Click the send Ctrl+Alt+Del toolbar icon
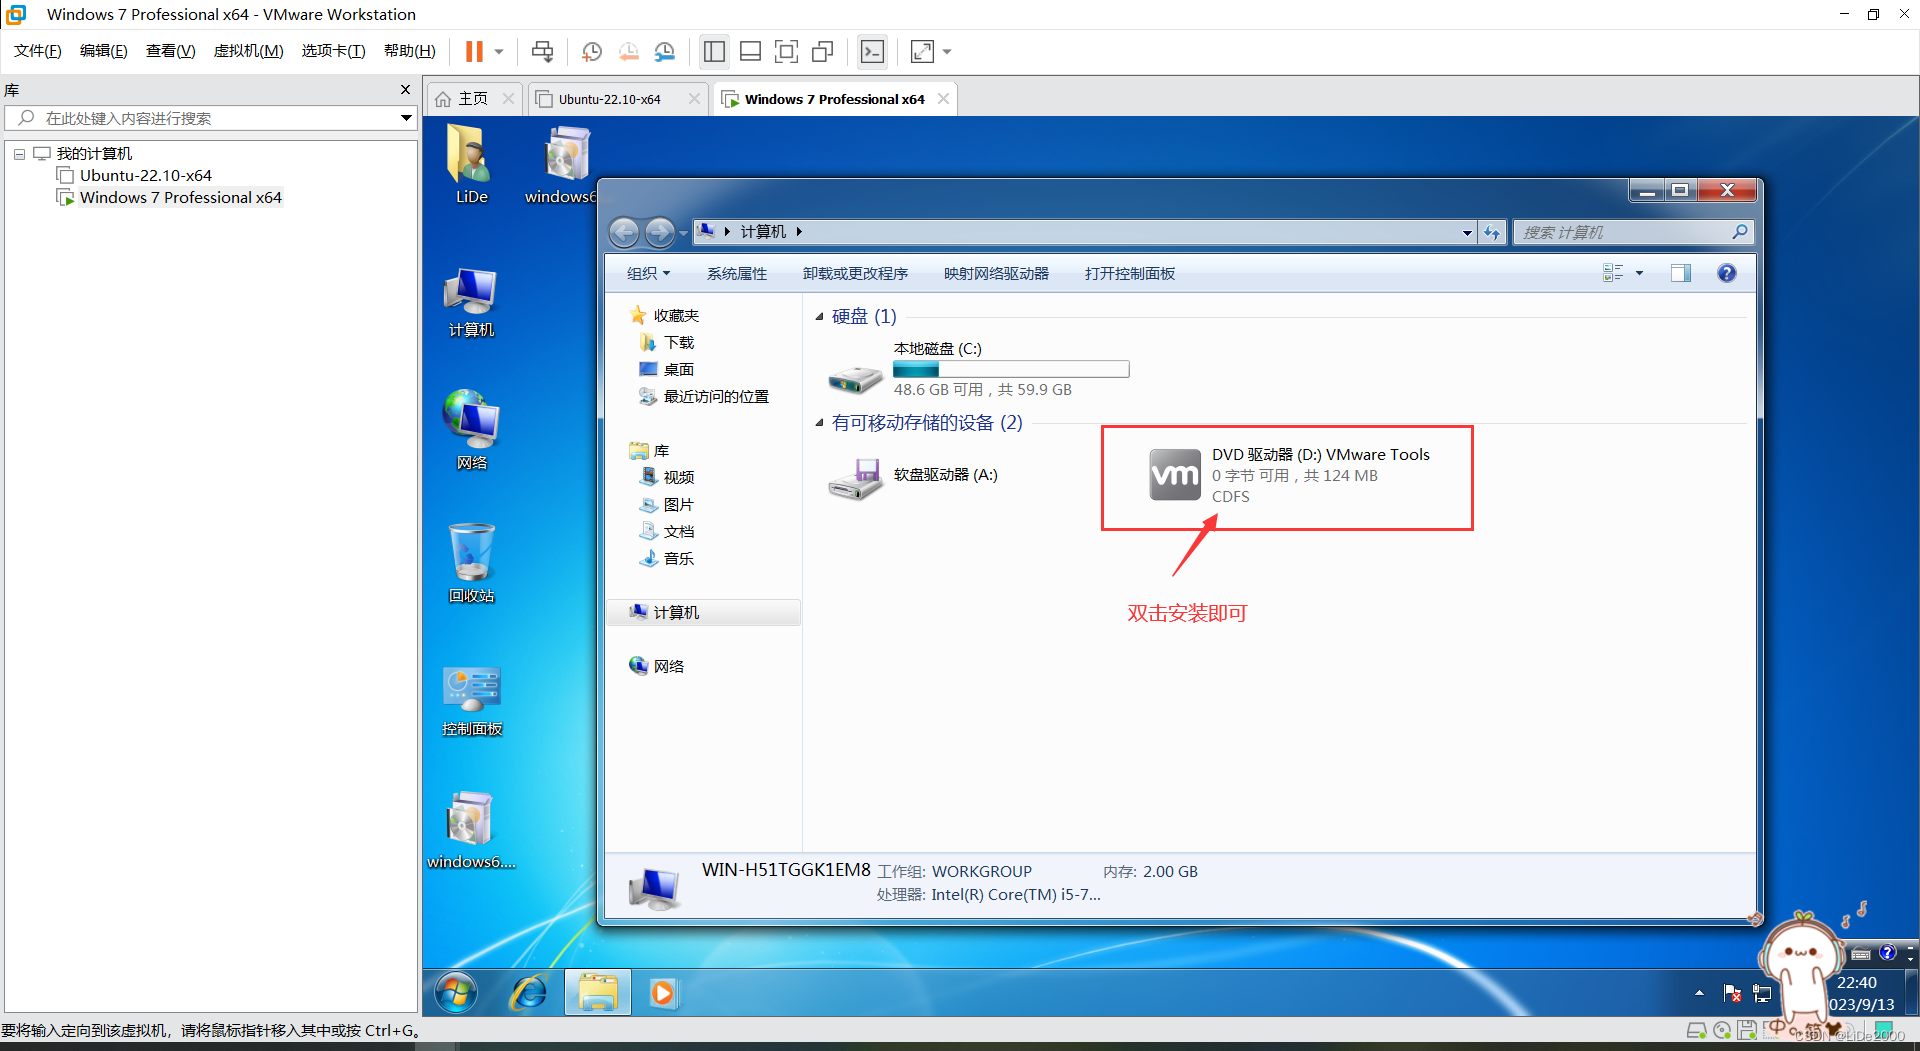Viewport: 1920px width, 1051px height. tap(542, 51)
